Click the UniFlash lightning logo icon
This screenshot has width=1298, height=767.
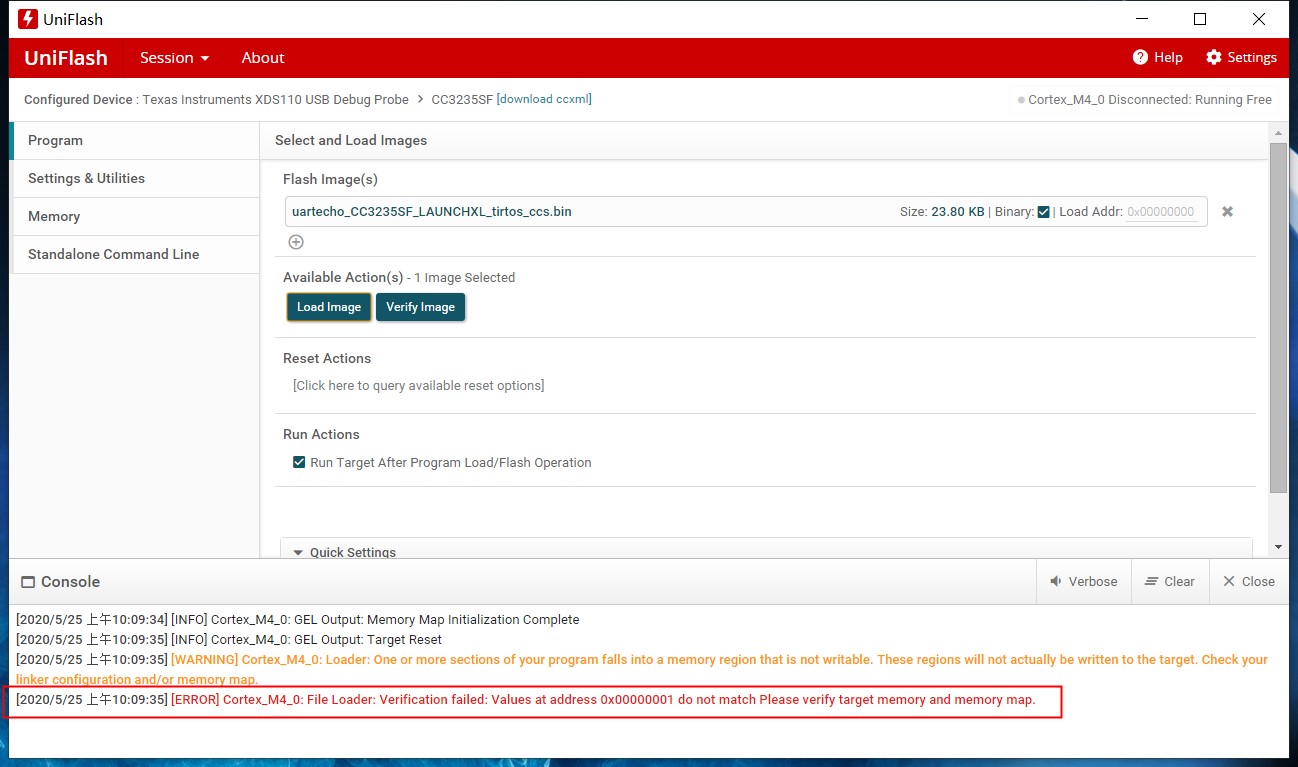pyautogui.click(x=28, y=19)
